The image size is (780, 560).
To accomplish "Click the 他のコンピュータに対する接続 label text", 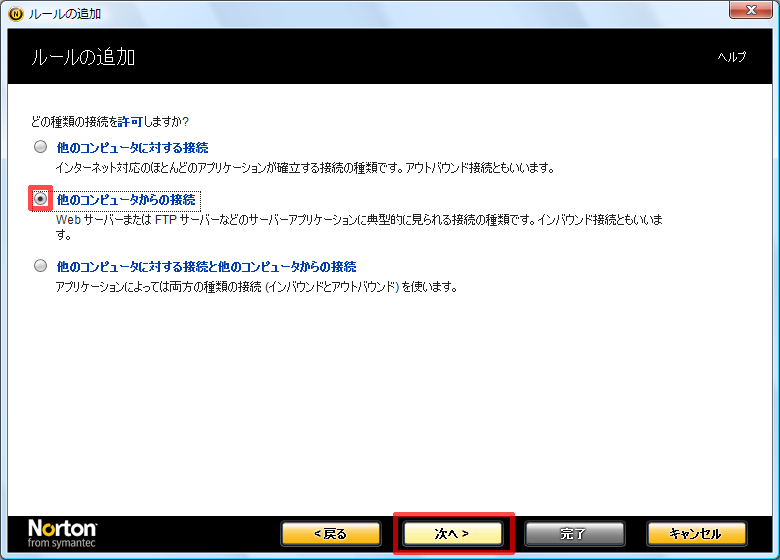I will [x=132, y=147].
